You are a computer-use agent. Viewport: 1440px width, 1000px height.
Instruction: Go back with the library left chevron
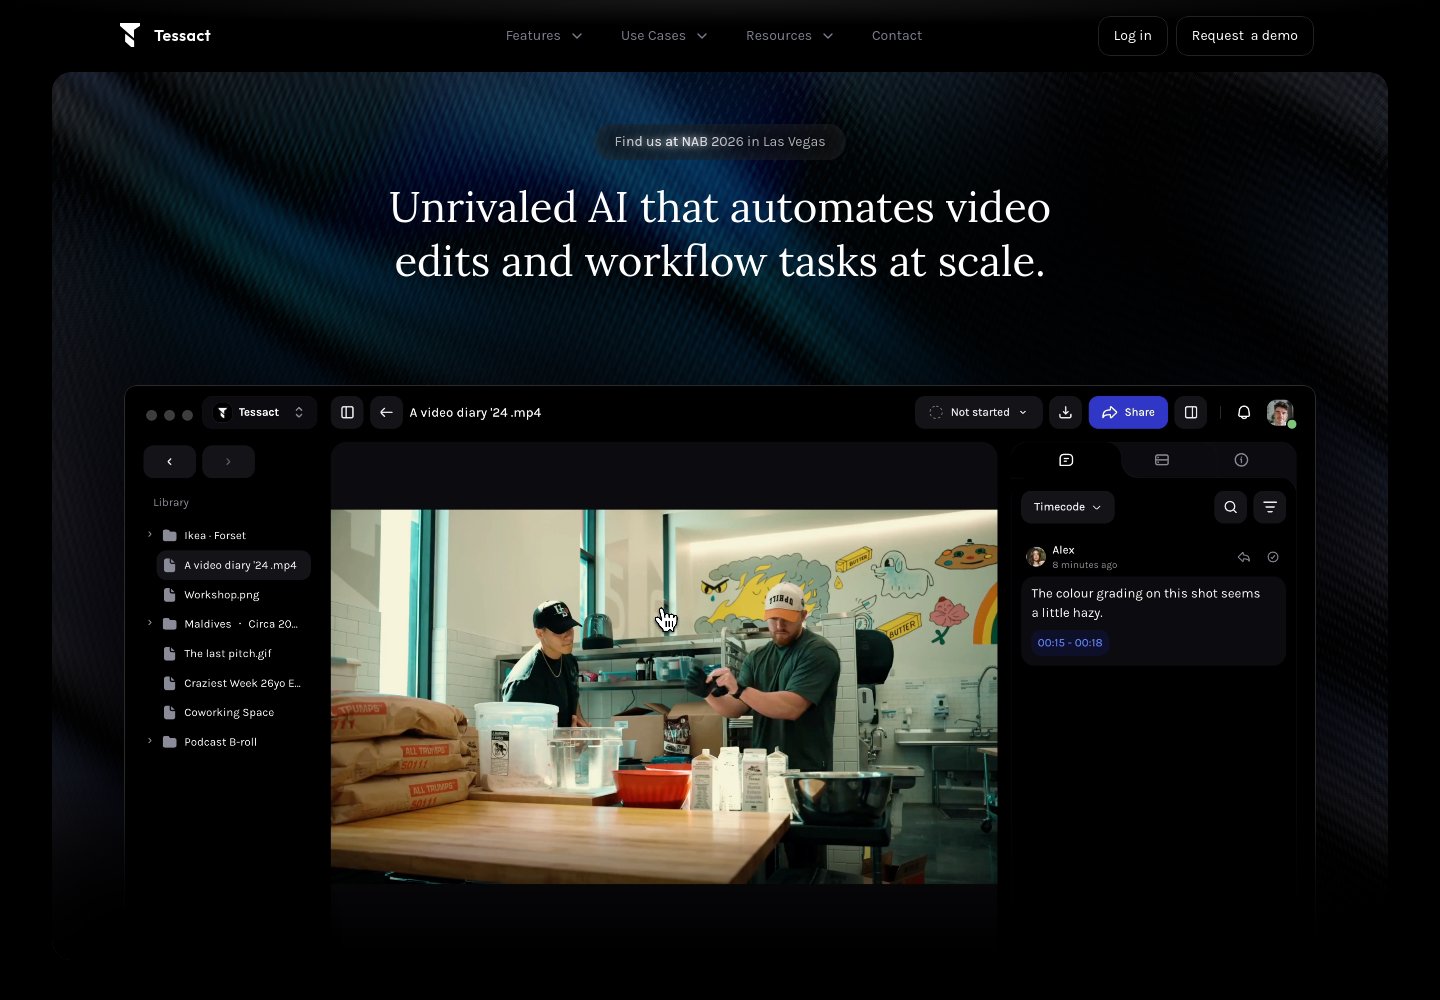point(170,462)
